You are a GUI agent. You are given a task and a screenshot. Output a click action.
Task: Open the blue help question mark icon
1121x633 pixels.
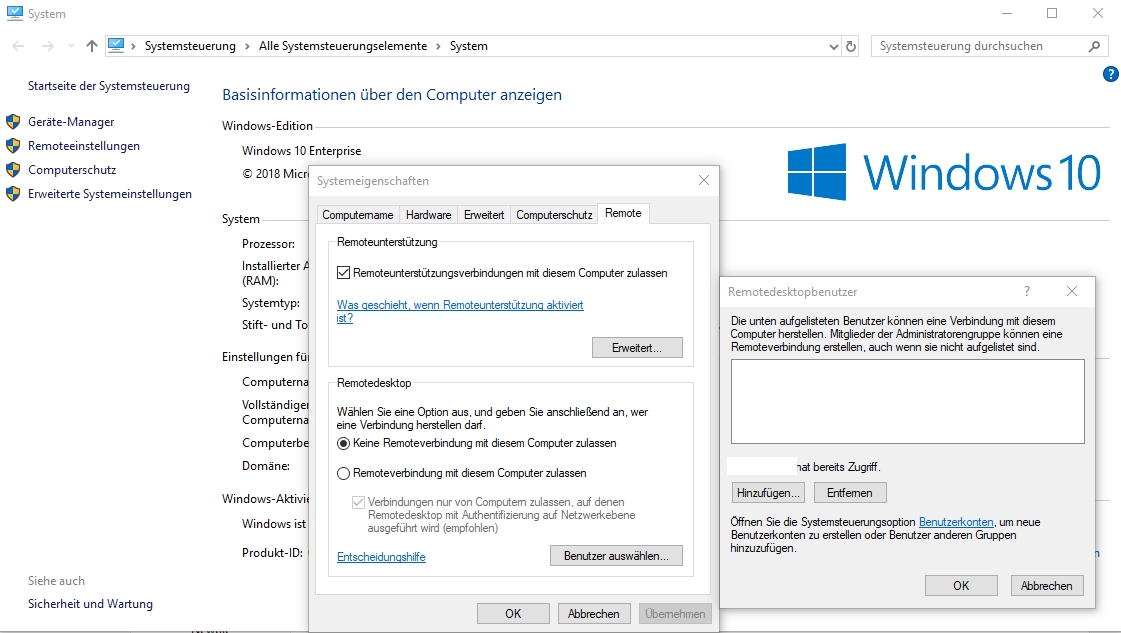coord(1110,74)
